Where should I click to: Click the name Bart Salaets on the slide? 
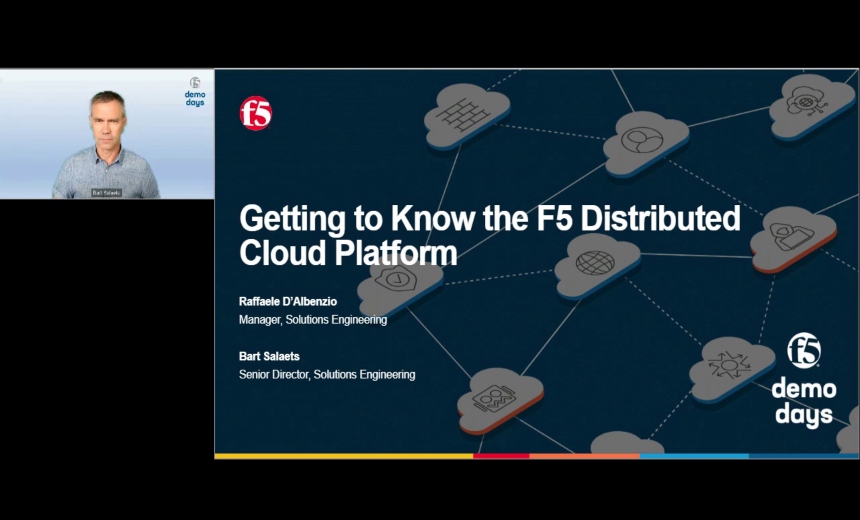pos(269,355)
